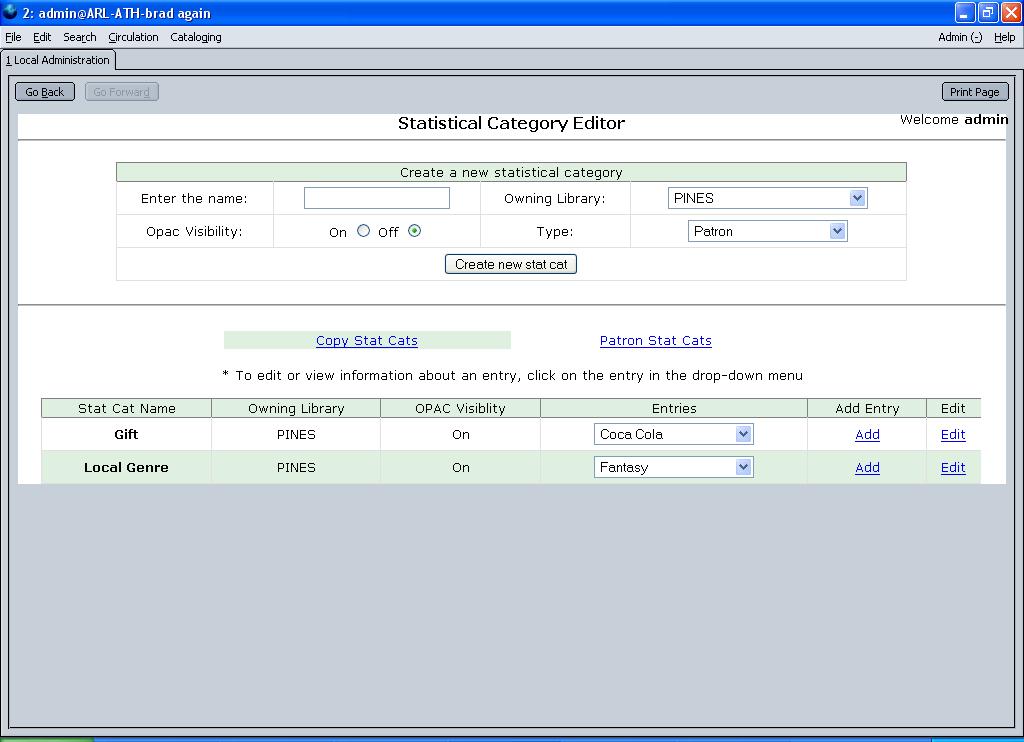Click the stat category name input field

(377, 198)
